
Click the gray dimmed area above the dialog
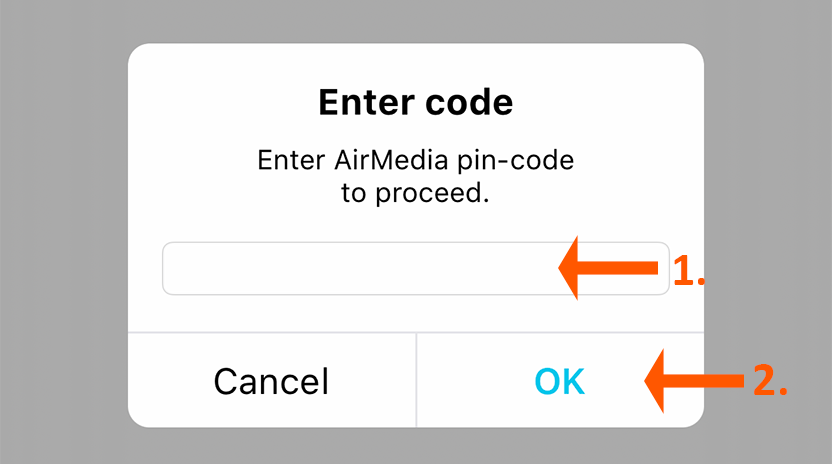pyautogui.click(x=415, y=20)
